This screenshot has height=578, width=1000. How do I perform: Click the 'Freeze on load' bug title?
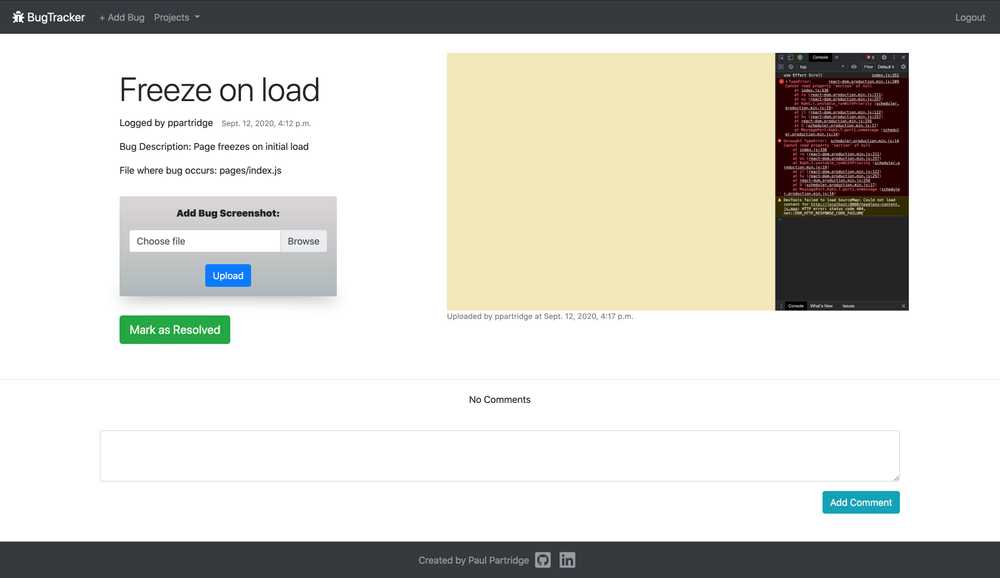pos(219,90)
